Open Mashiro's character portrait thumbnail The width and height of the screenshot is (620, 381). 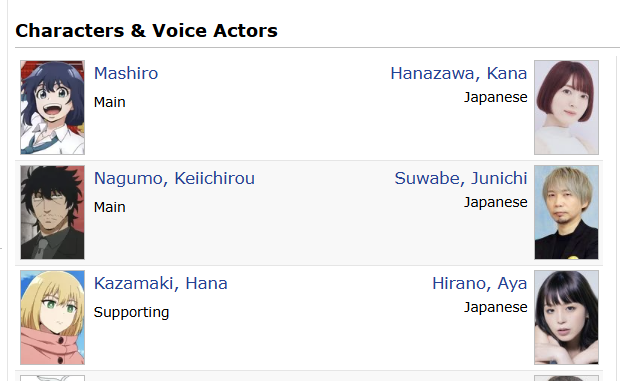click(x=53, y=107)
